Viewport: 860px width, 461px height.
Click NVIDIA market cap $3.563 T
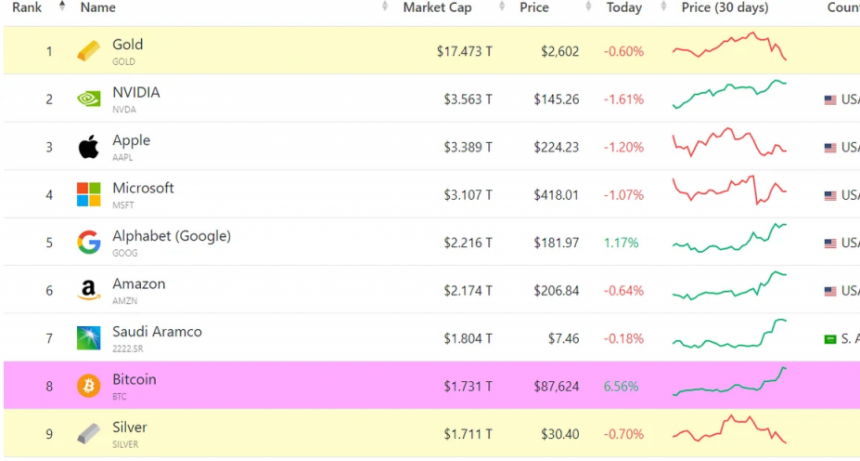click(468, 99)
